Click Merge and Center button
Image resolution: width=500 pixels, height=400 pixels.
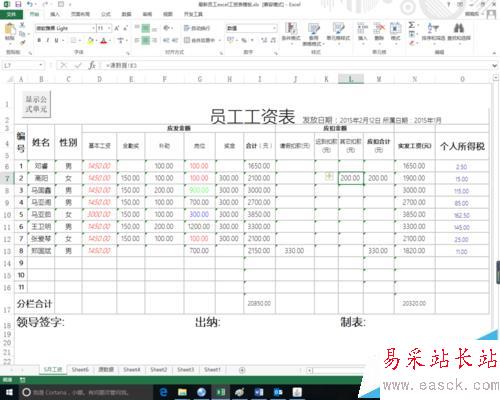pyautogui.click(x=200, y=40)
